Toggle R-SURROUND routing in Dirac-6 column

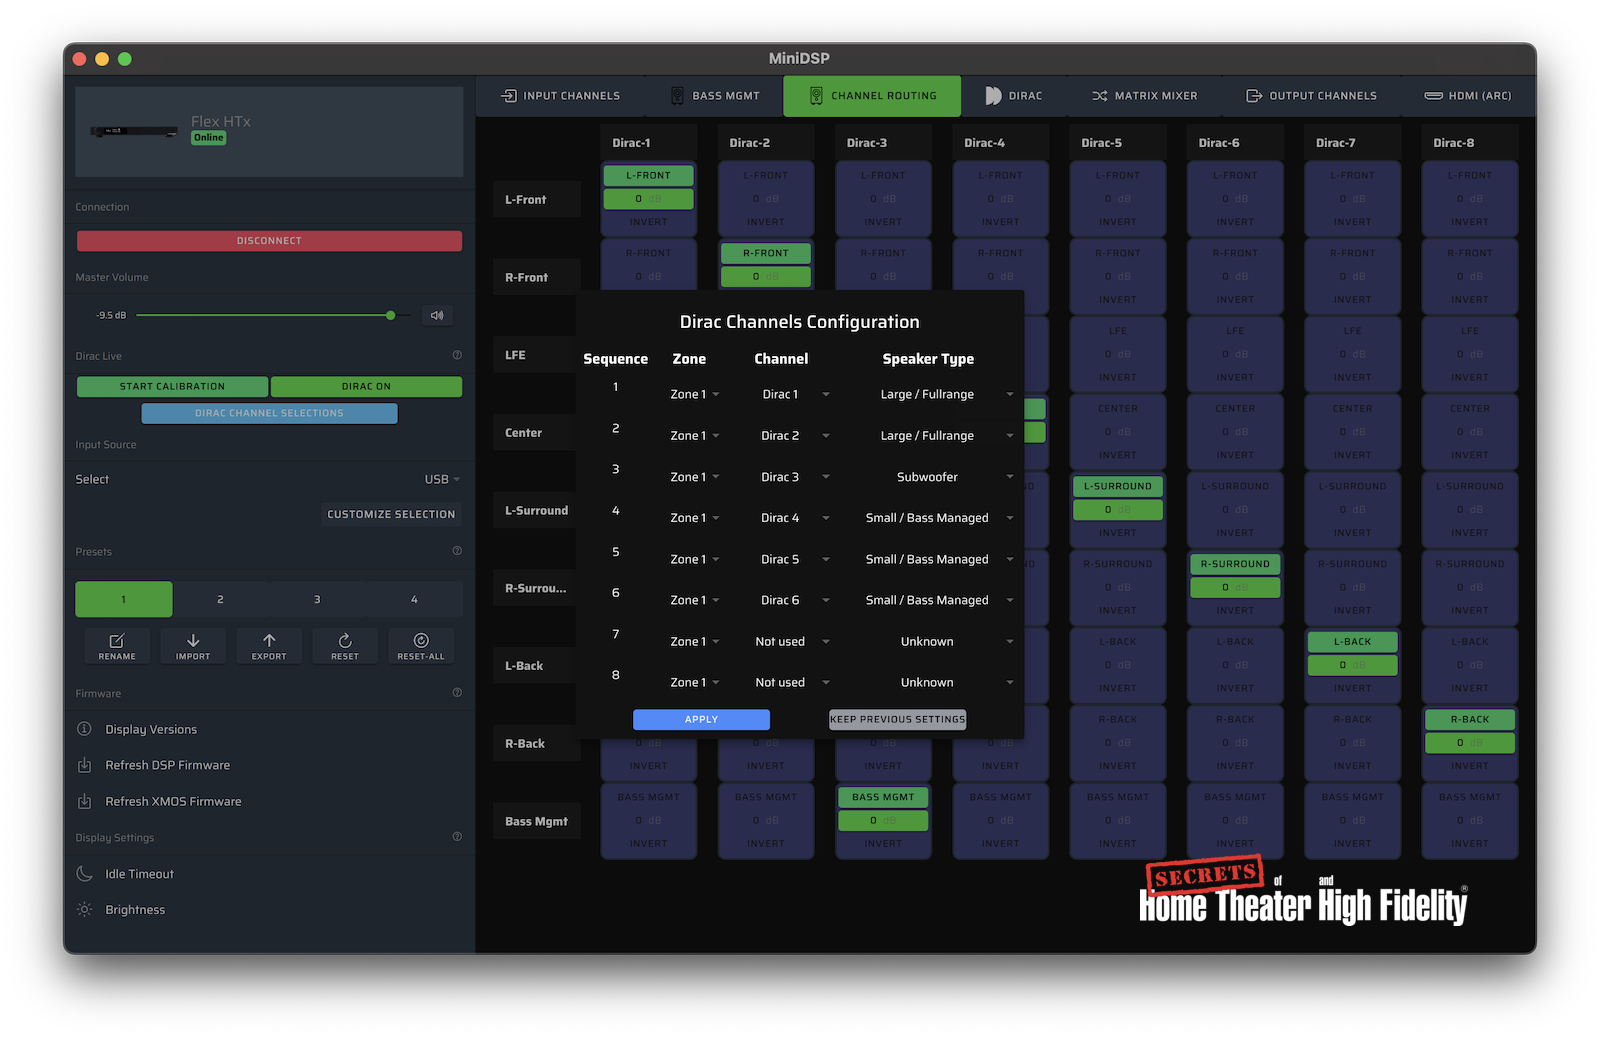coord(1235,564)
